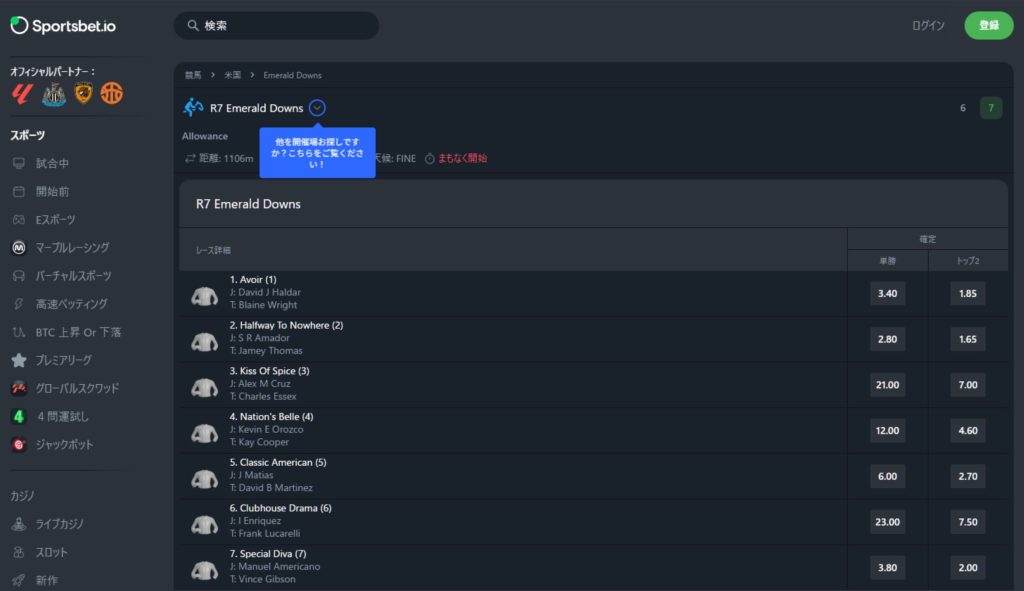Click the ジャックポット icon
Screen dimensions: 1024x591
tap(19, 444)
